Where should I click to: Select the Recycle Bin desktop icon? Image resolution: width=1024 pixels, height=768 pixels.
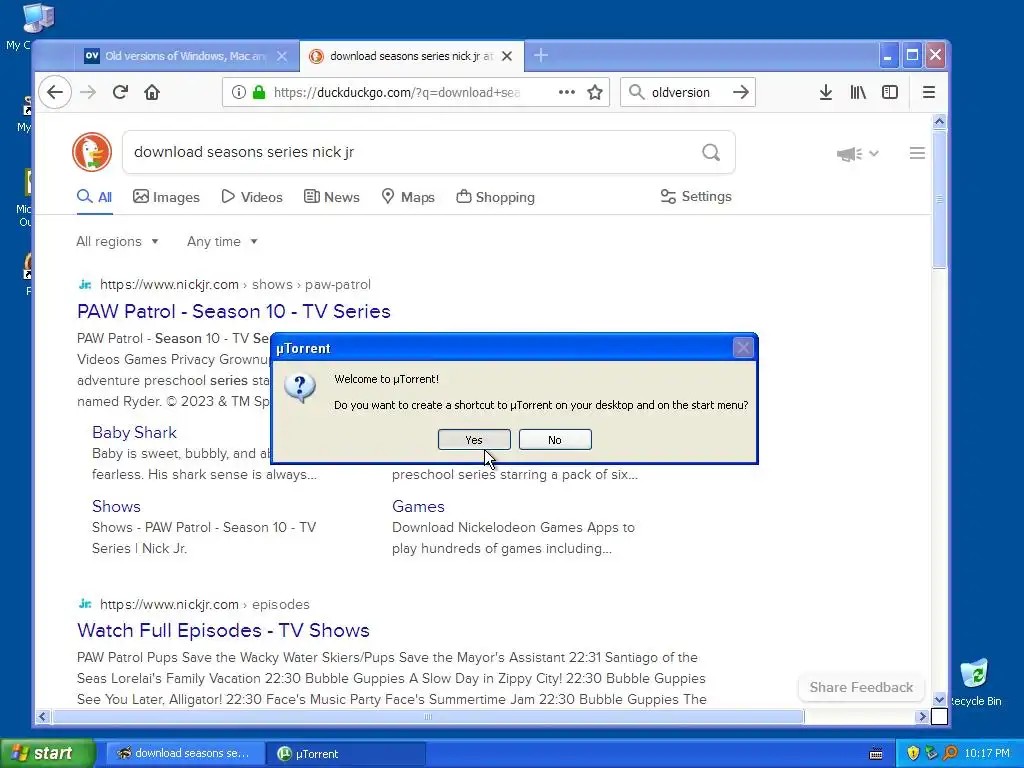click(x=975, y=683)
